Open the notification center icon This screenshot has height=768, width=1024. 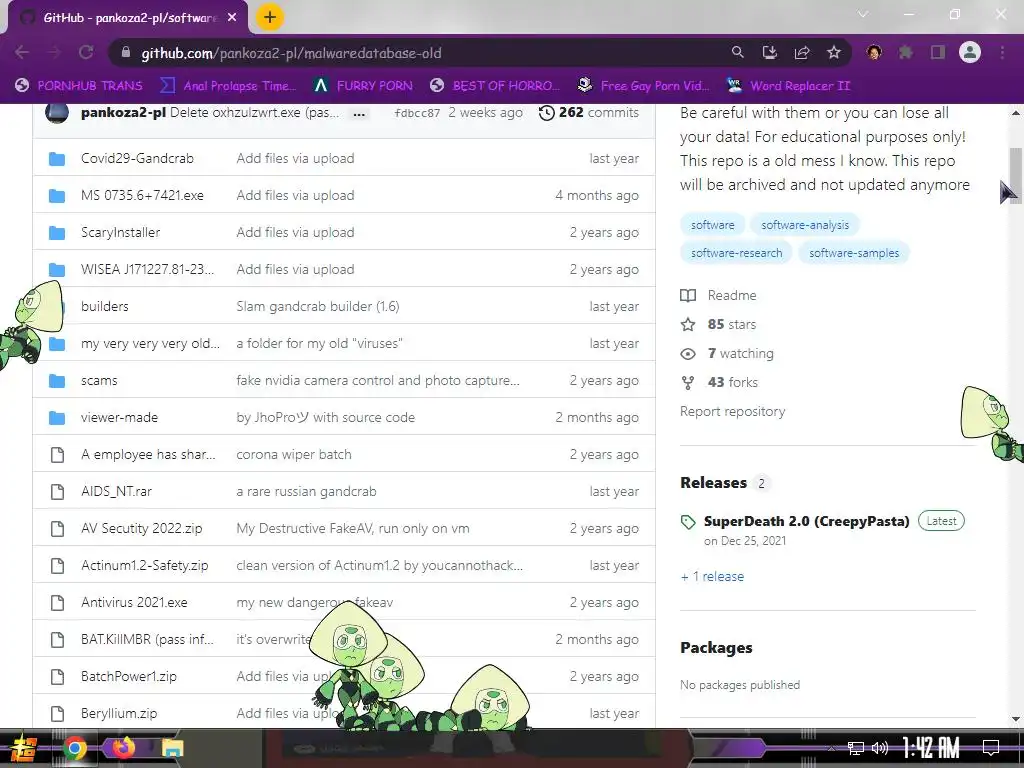pos(991,748)
